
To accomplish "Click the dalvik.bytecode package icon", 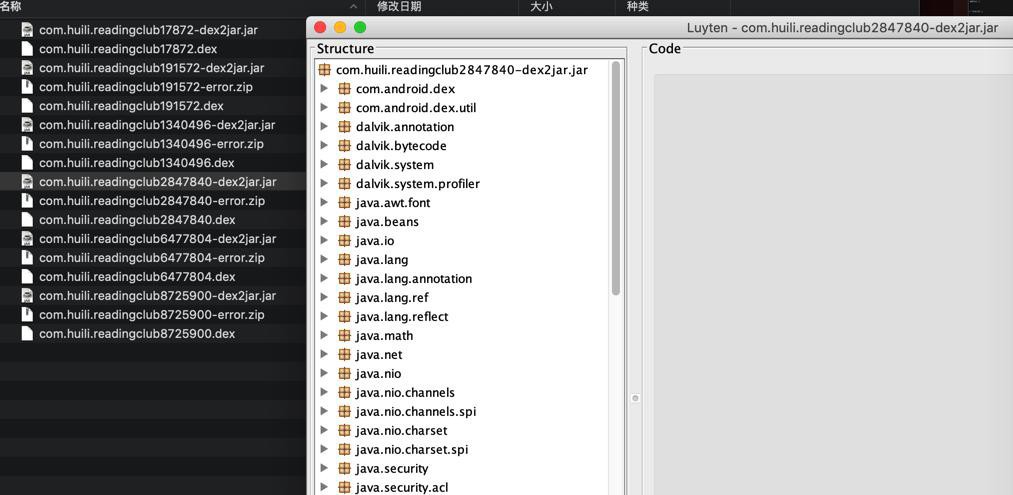I will [344, 146].
